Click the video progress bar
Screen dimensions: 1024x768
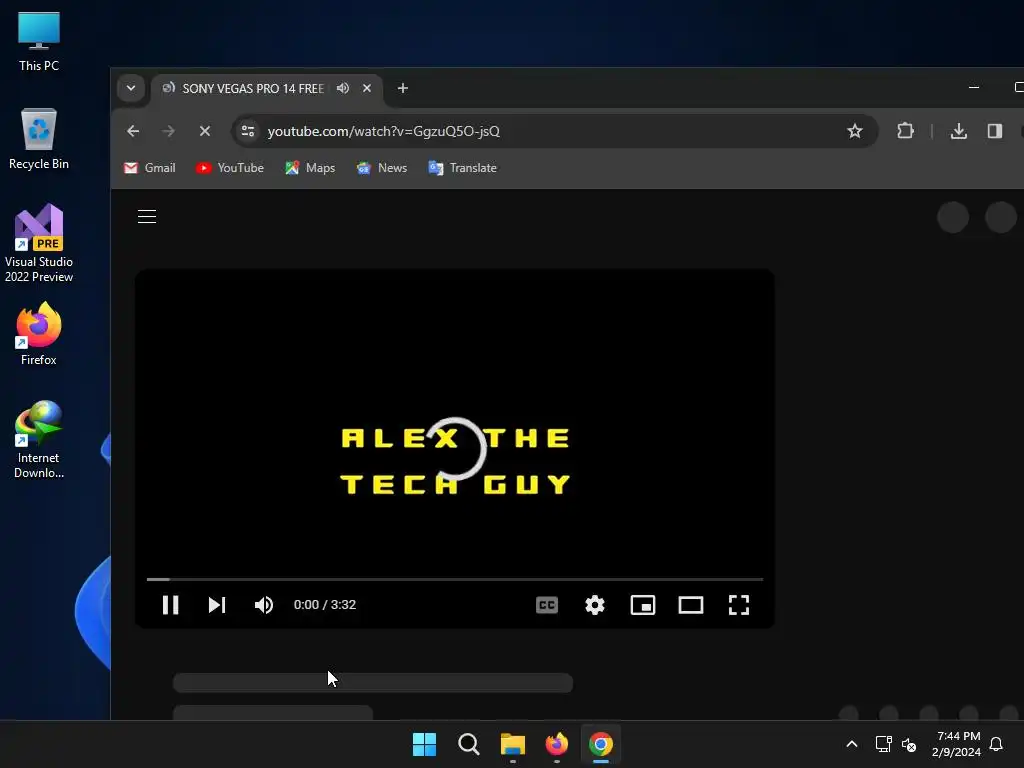click(455, 579)
